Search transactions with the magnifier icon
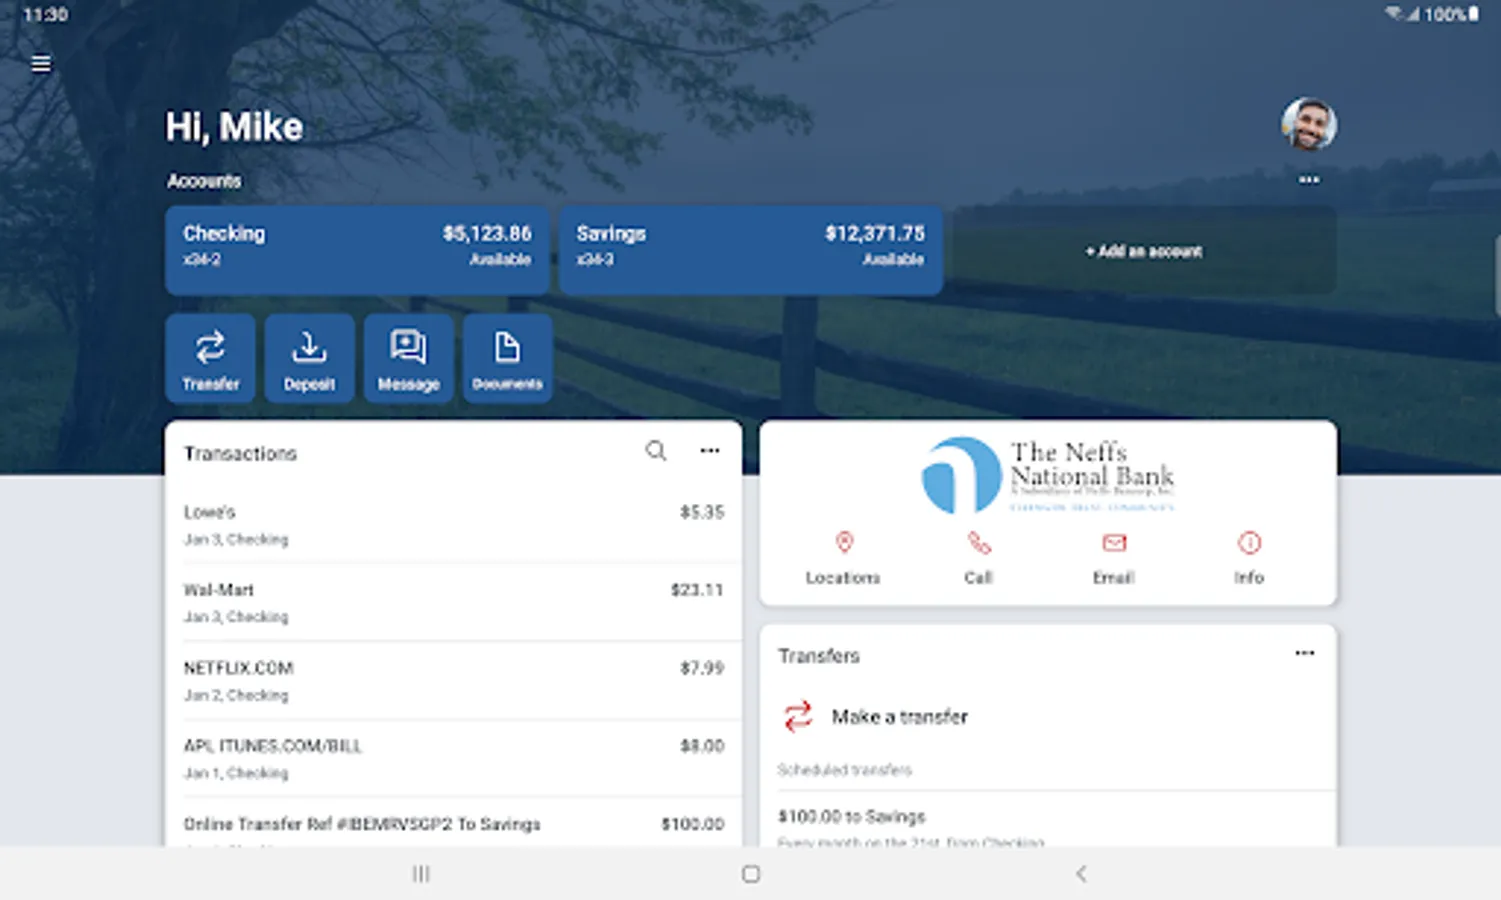 coord(656,451)
